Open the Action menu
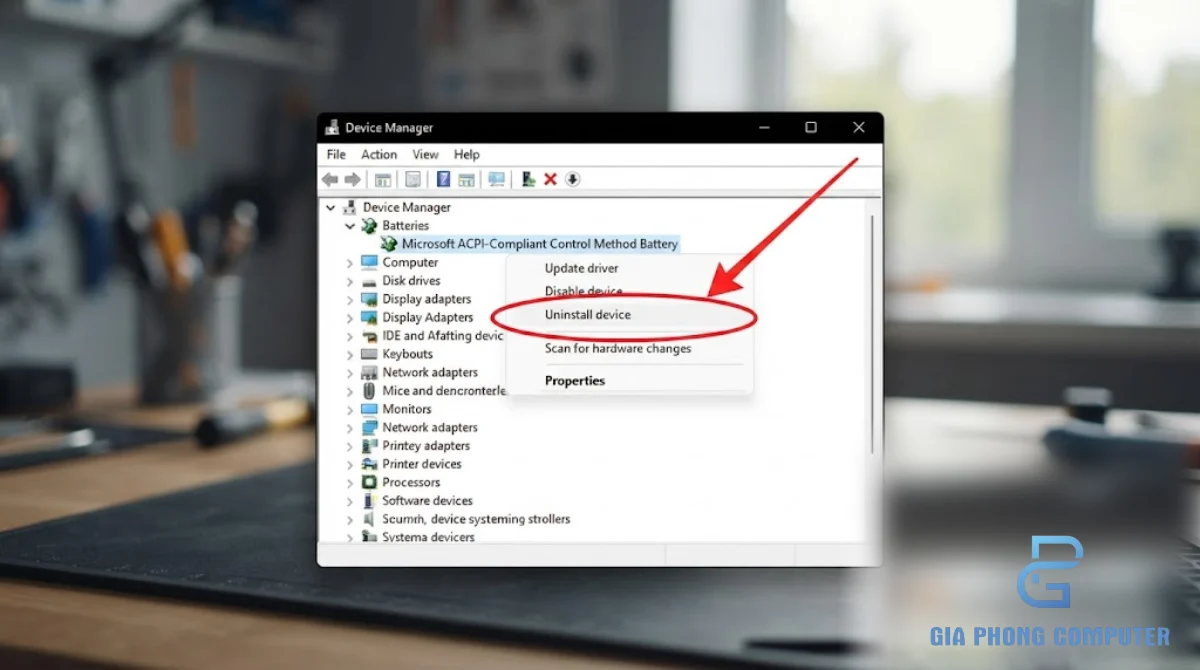 379,155
